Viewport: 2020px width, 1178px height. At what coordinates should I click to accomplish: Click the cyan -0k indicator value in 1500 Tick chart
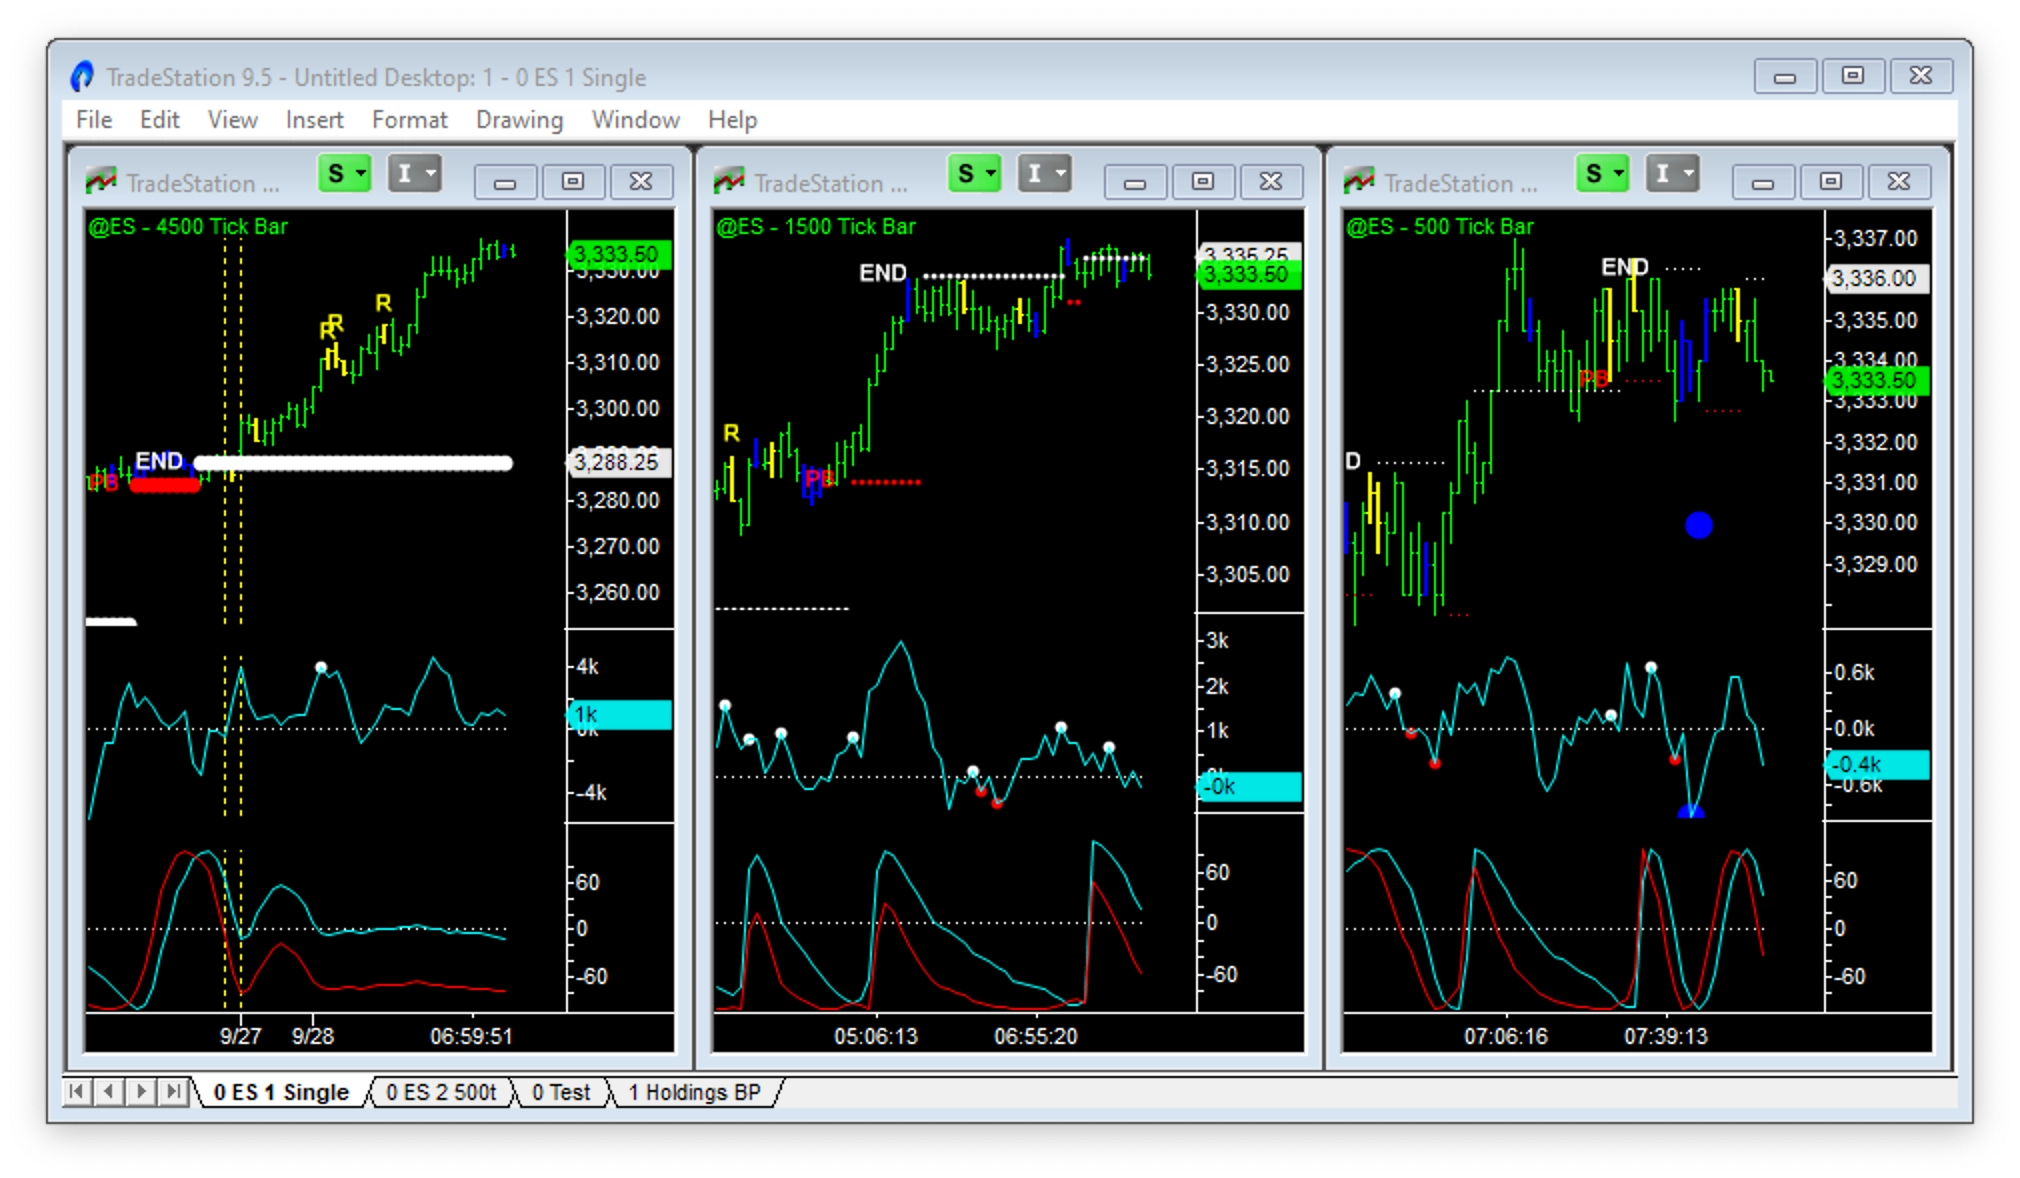tap(1249, 786)
